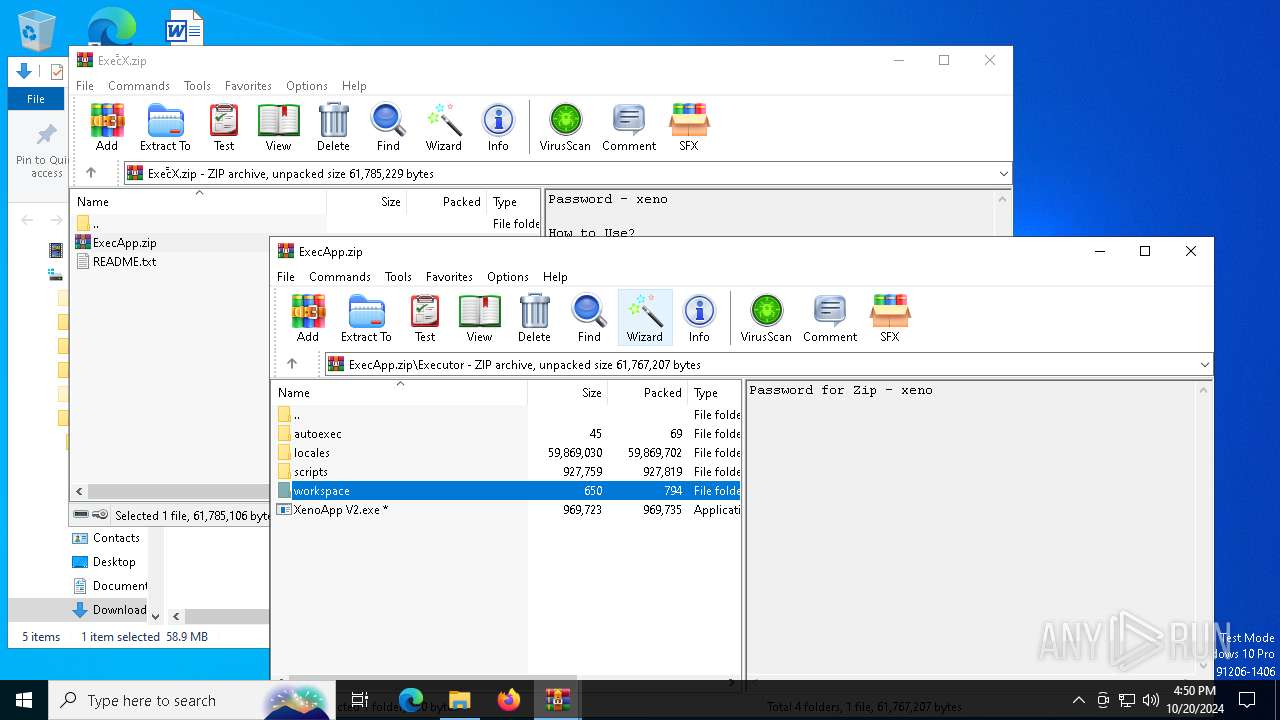The height and width of the screenshot is (720, 1280).
Task: Open File Explorer from taskbar
Action: click(460, 700)
